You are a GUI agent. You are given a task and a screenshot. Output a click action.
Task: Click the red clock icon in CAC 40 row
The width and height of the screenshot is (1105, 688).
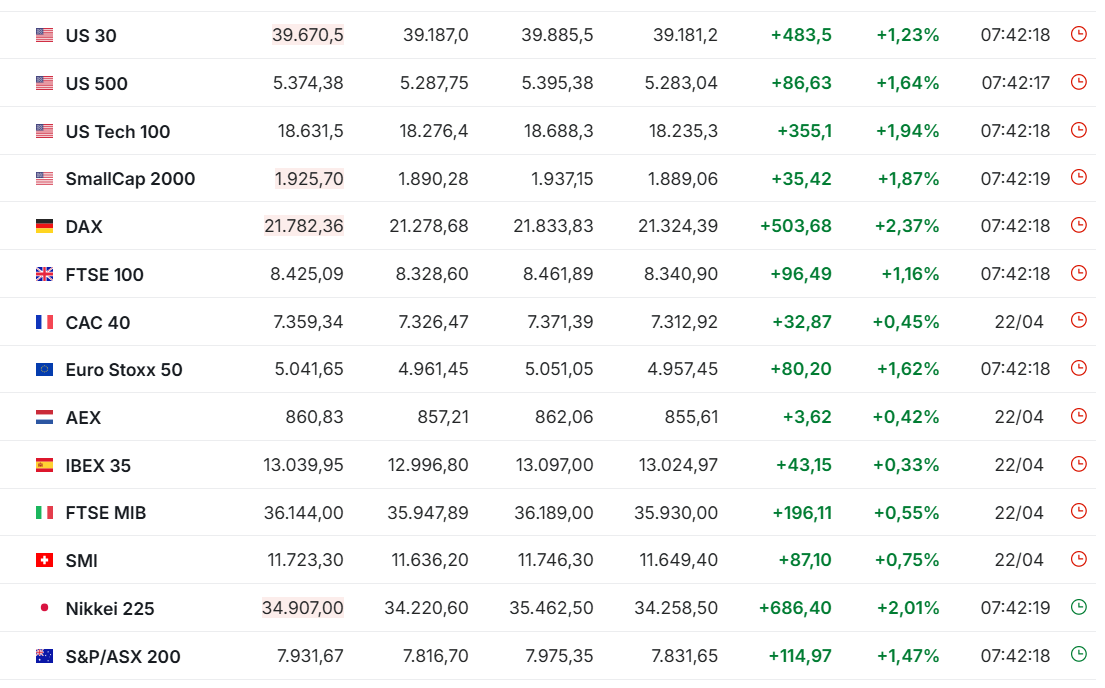click(x=1078, y=320)
